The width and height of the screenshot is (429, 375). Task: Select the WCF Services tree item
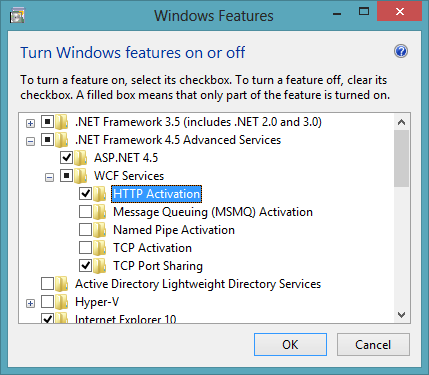[x=129, y=176]
